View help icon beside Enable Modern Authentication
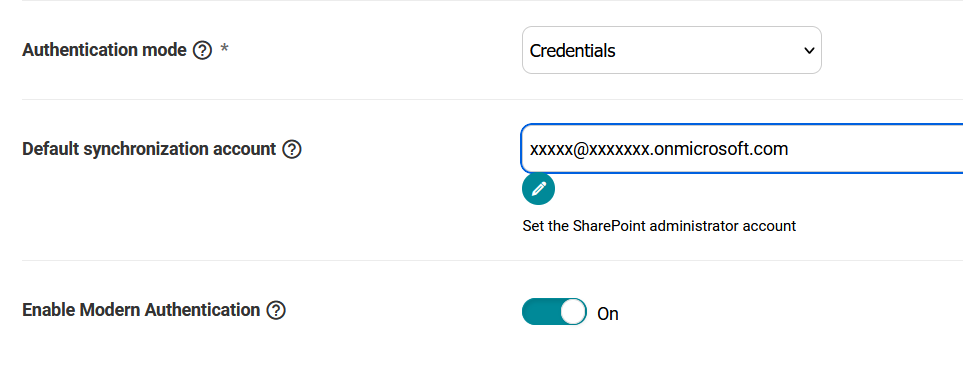The width and height of the screenshot is (963, 365). (276, 310)
